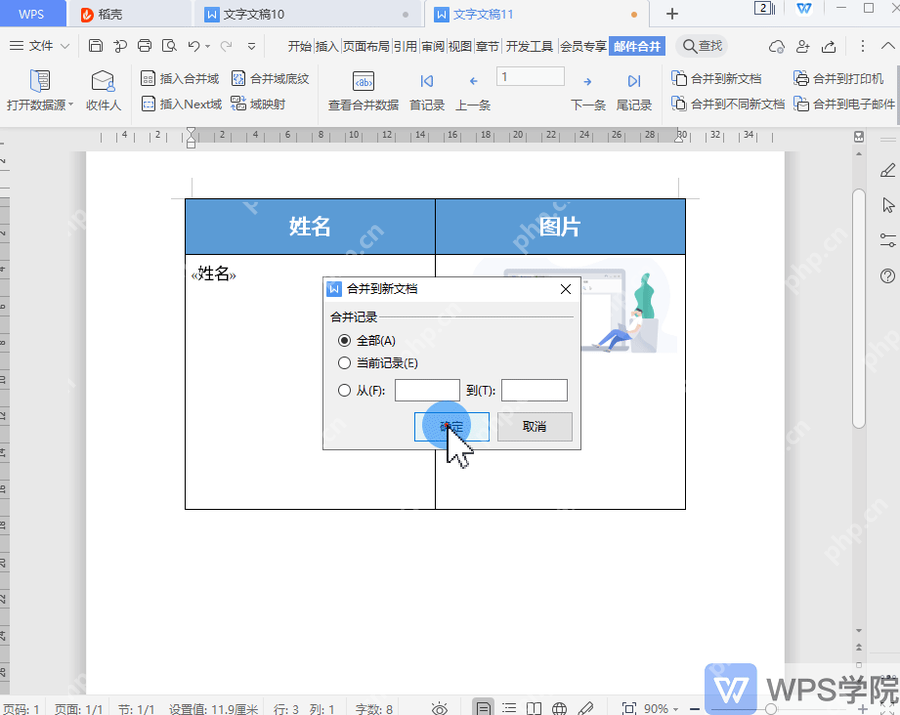900x715 pixels.
Task: Switch to Page Layout (页面布局) tab
Action: coord(366,46)
